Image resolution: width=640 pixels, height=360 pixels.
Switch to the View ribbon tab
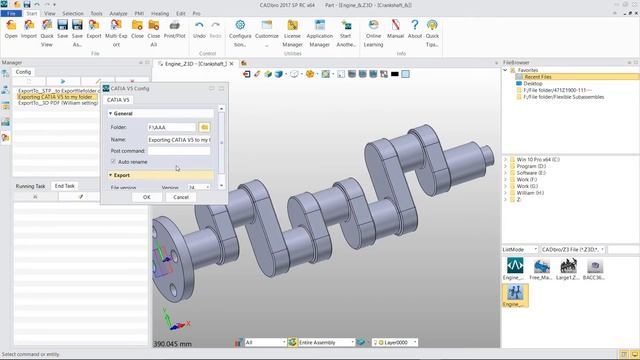(50, 13)
